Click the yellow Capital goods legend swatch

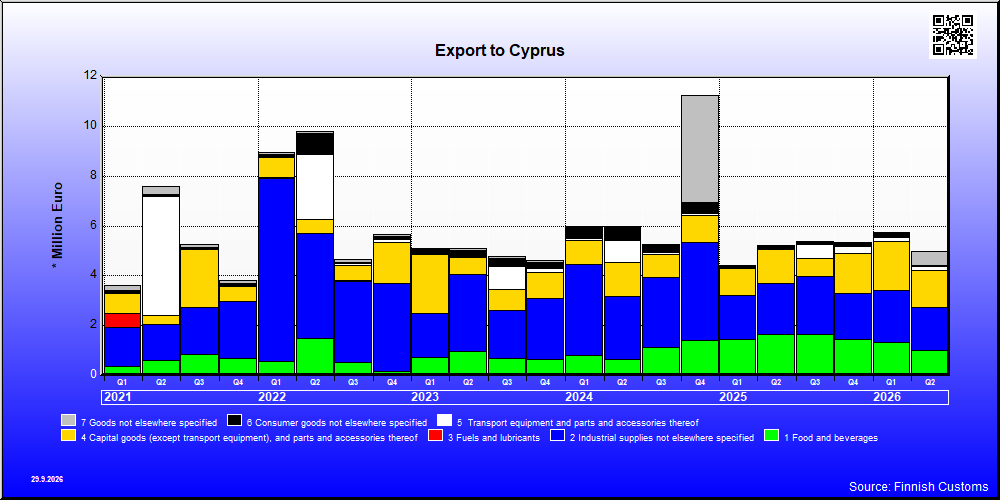point(68,436)
